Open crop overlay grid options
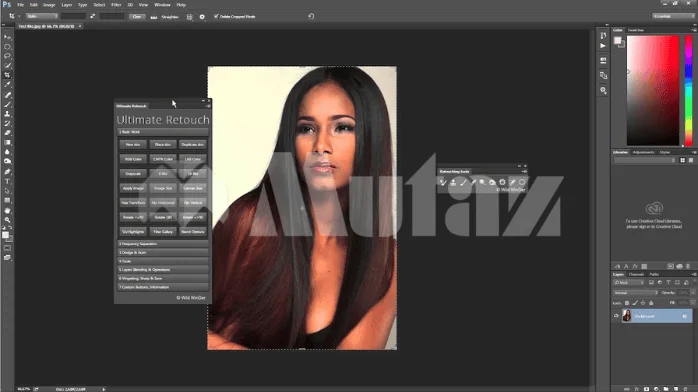 [190, 17]
